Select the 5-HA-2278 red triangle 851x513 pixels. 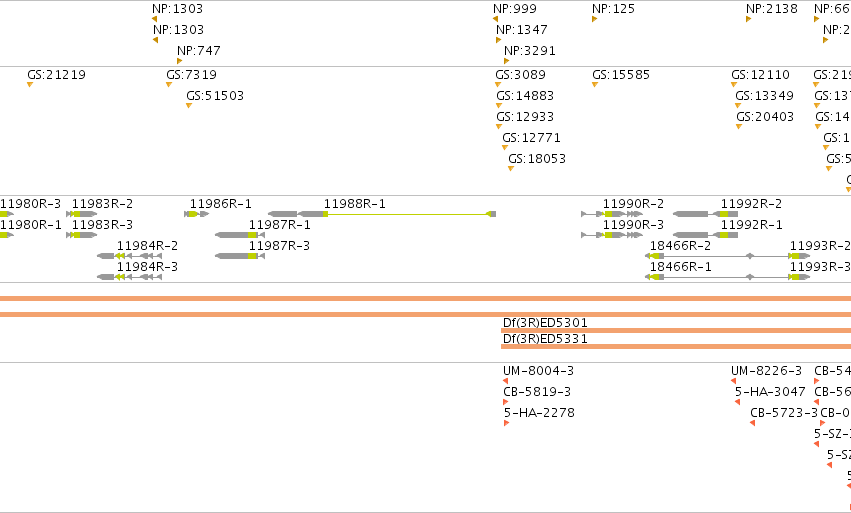[x=506, y=423]
